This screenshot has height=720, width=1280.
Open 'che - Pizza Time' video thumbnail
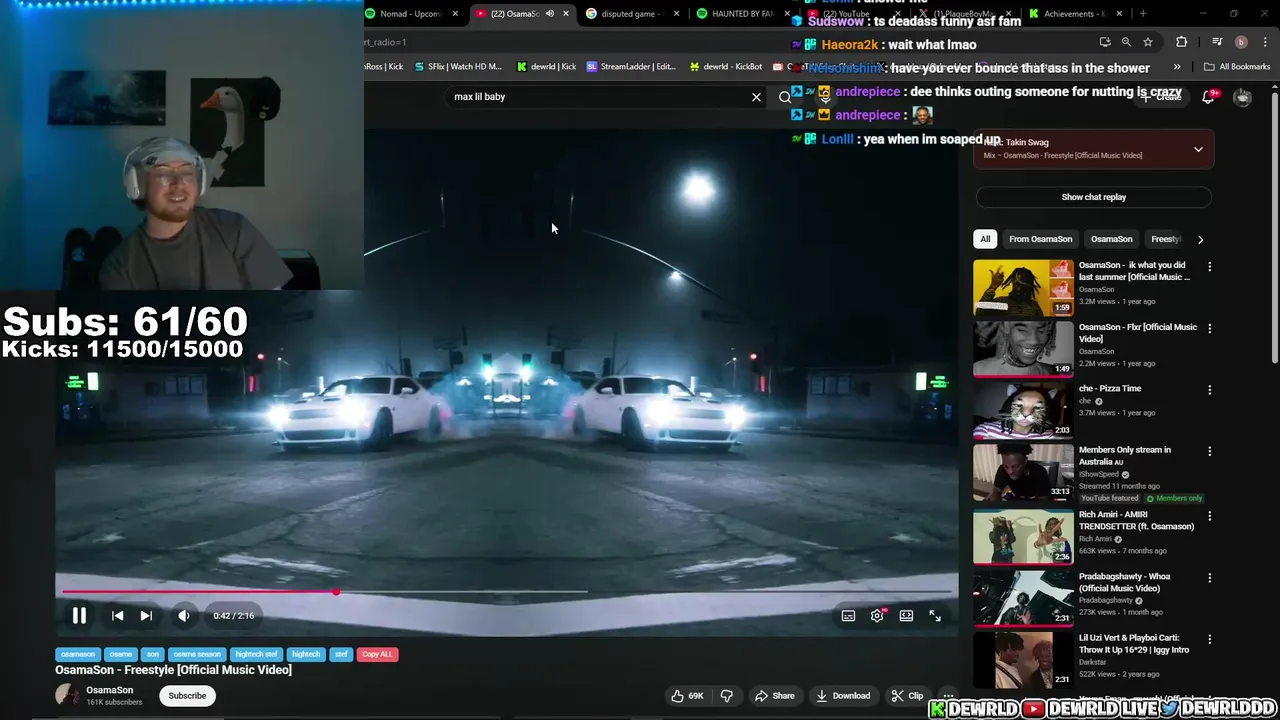[1023, 410]
